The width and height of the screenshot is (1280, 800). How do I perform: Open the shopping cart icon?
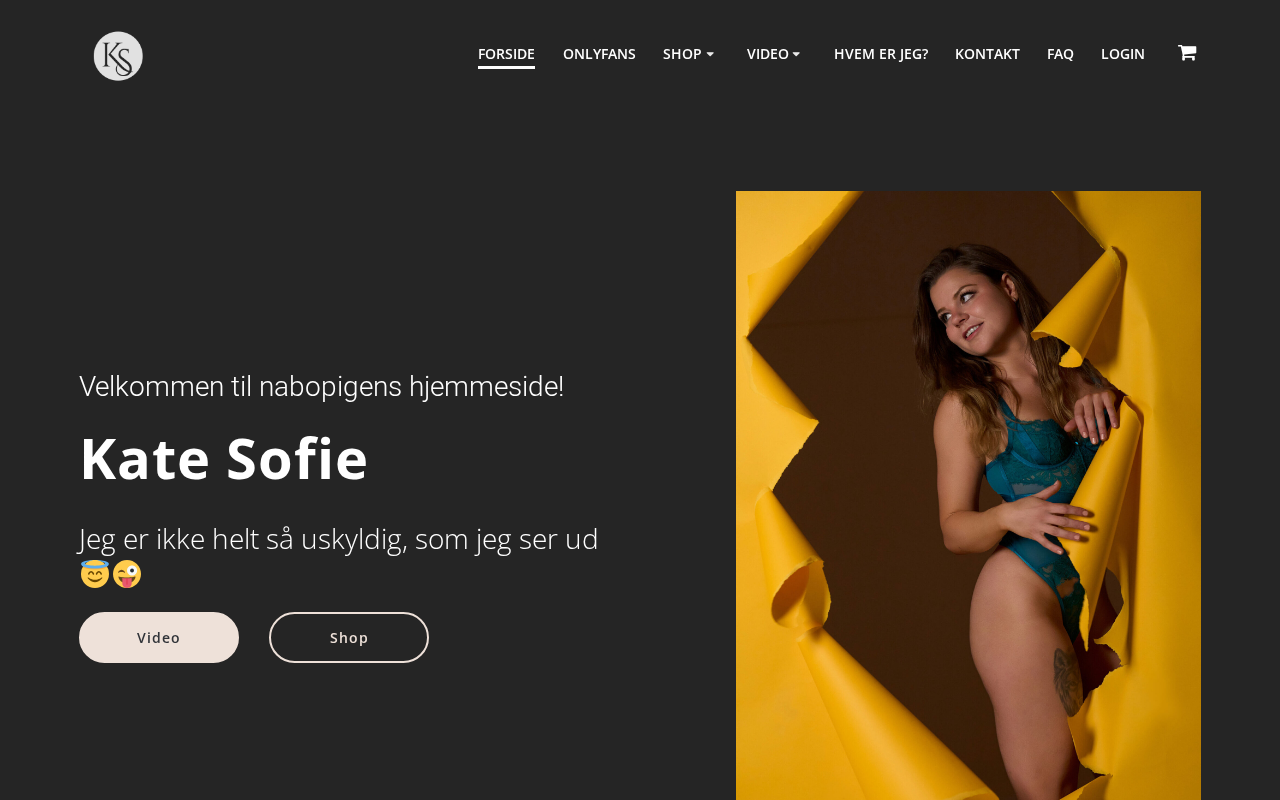pyautogui.click(x=1187, y=53)
